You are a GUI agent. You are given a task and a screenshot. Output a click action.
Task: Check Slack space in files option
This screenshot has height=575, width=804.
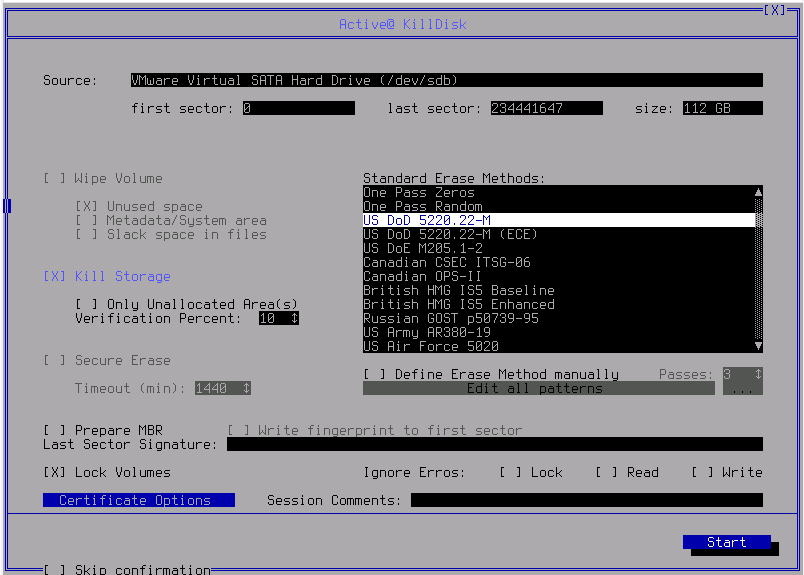click(86, 234)
